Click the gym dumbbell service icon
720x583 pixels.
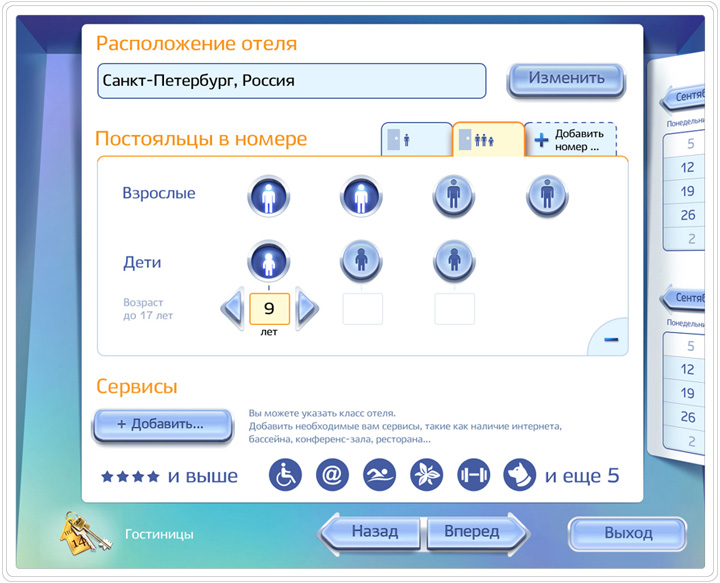click(x=473, y=476)
